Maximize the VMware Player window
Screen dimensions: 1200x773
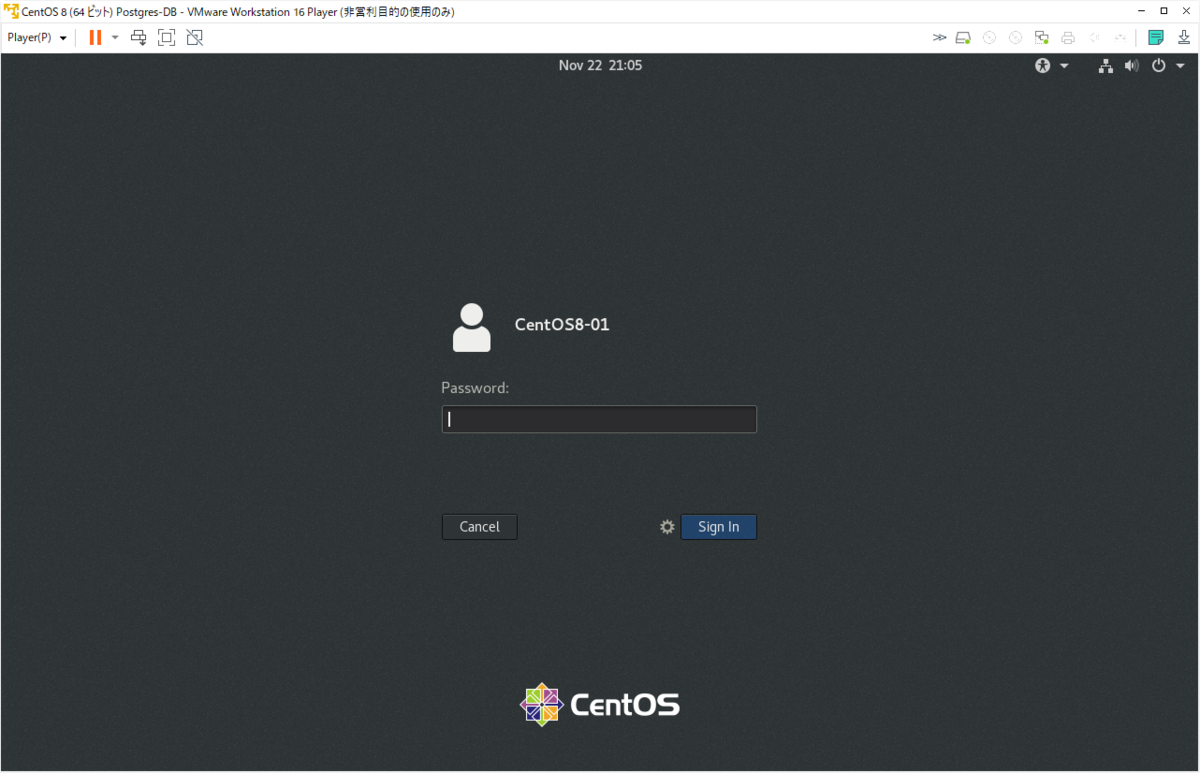pyautogui.click(x=1164, y=10)
